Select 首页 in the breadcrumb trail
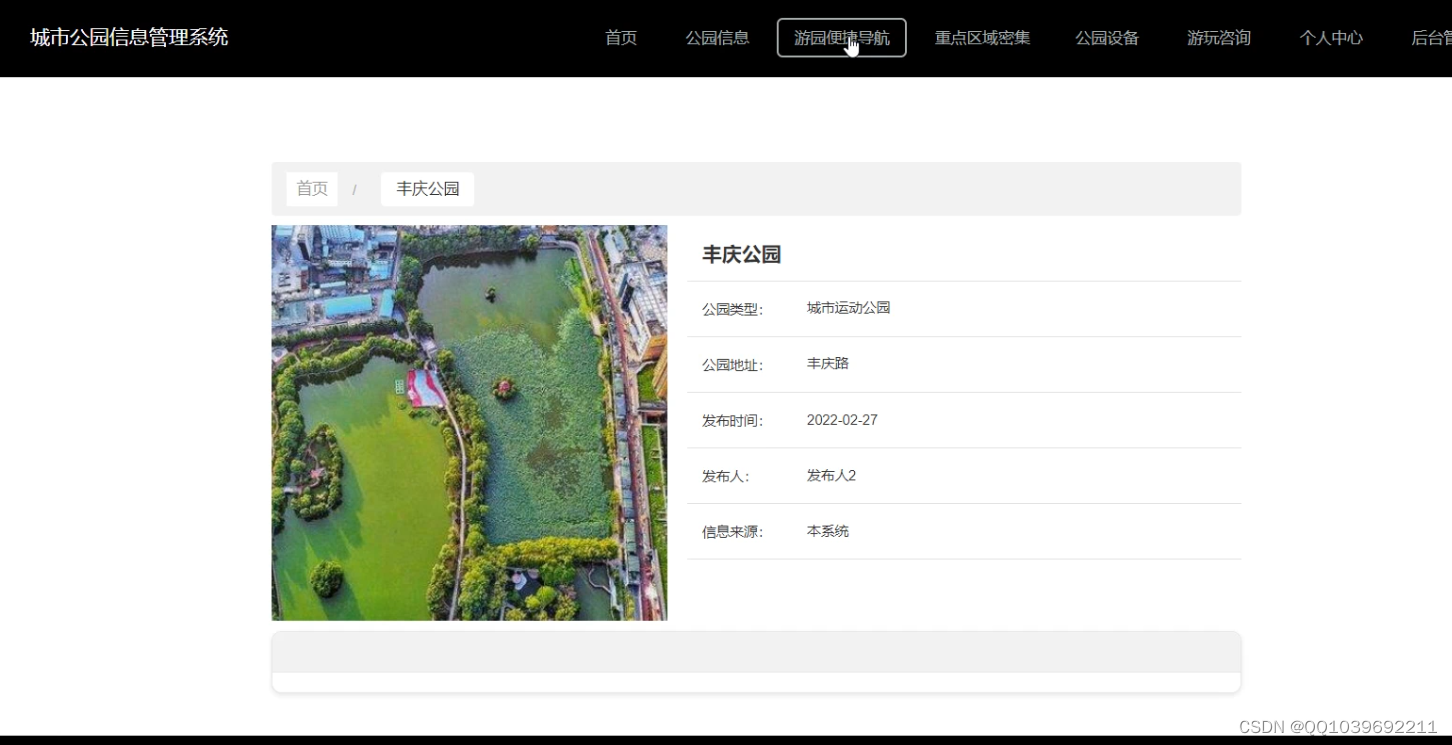The height and width of the screenshot is (745, 1452). pos(311,188)
